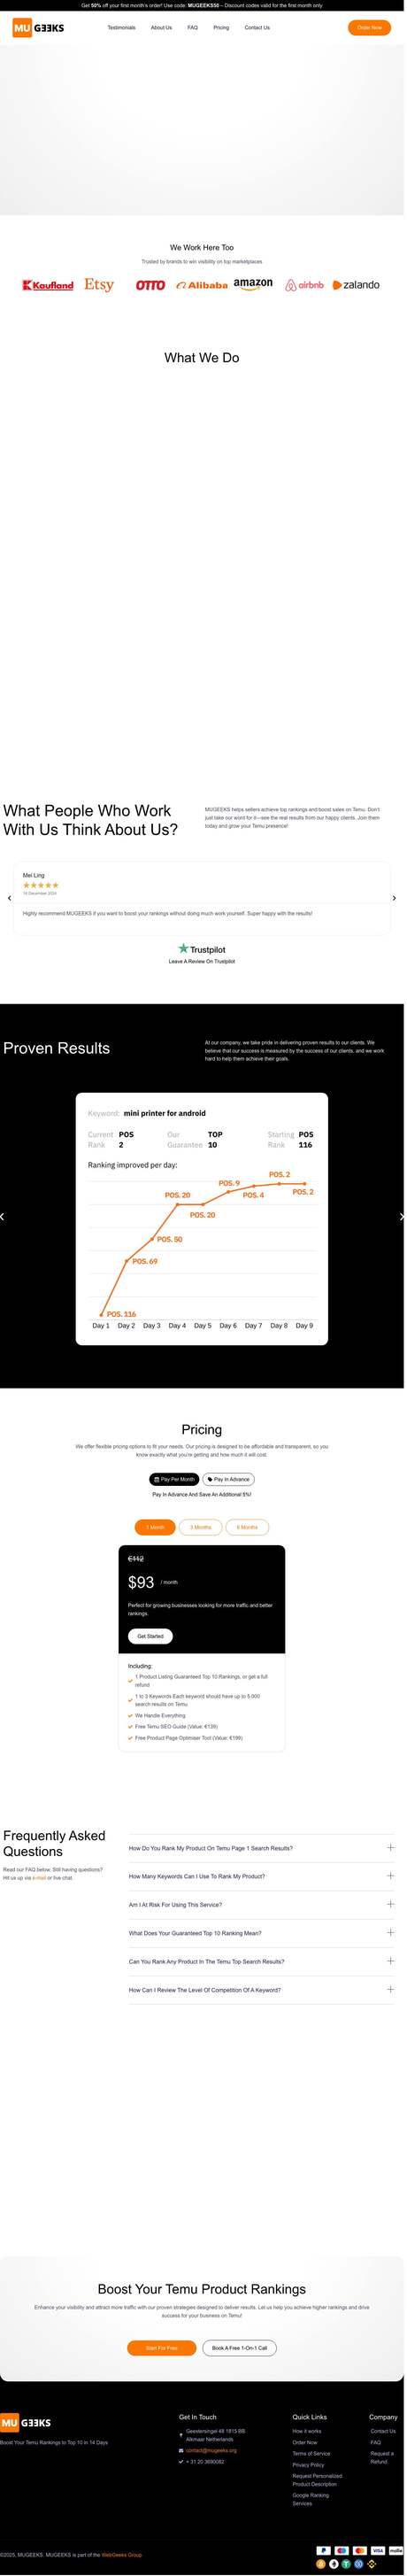
Task: Open the Testimonials navigation item
Action: pyautogui.click(x=122, y=28)
